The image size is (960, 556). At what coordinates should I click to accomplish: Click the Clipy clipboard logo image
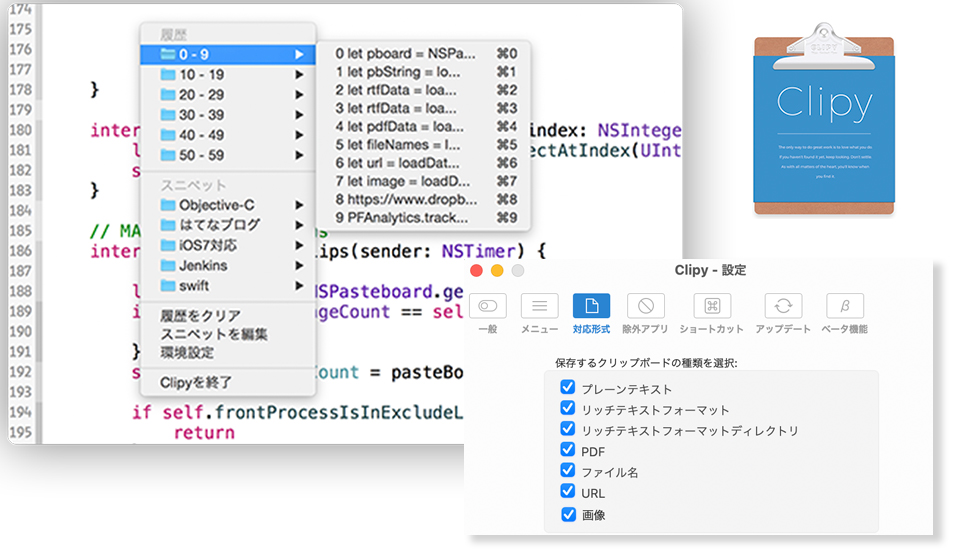pos(824,119)
